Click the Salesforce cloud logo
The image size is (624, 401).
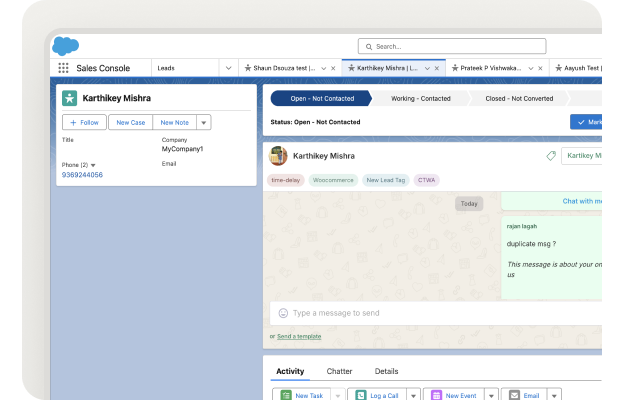coord(65,45)
